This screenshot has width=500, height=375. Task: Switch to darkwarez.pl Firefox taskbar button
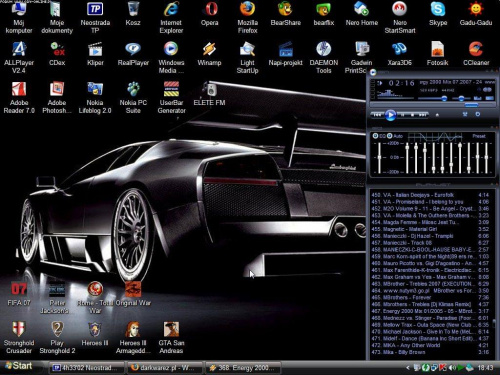165,368
